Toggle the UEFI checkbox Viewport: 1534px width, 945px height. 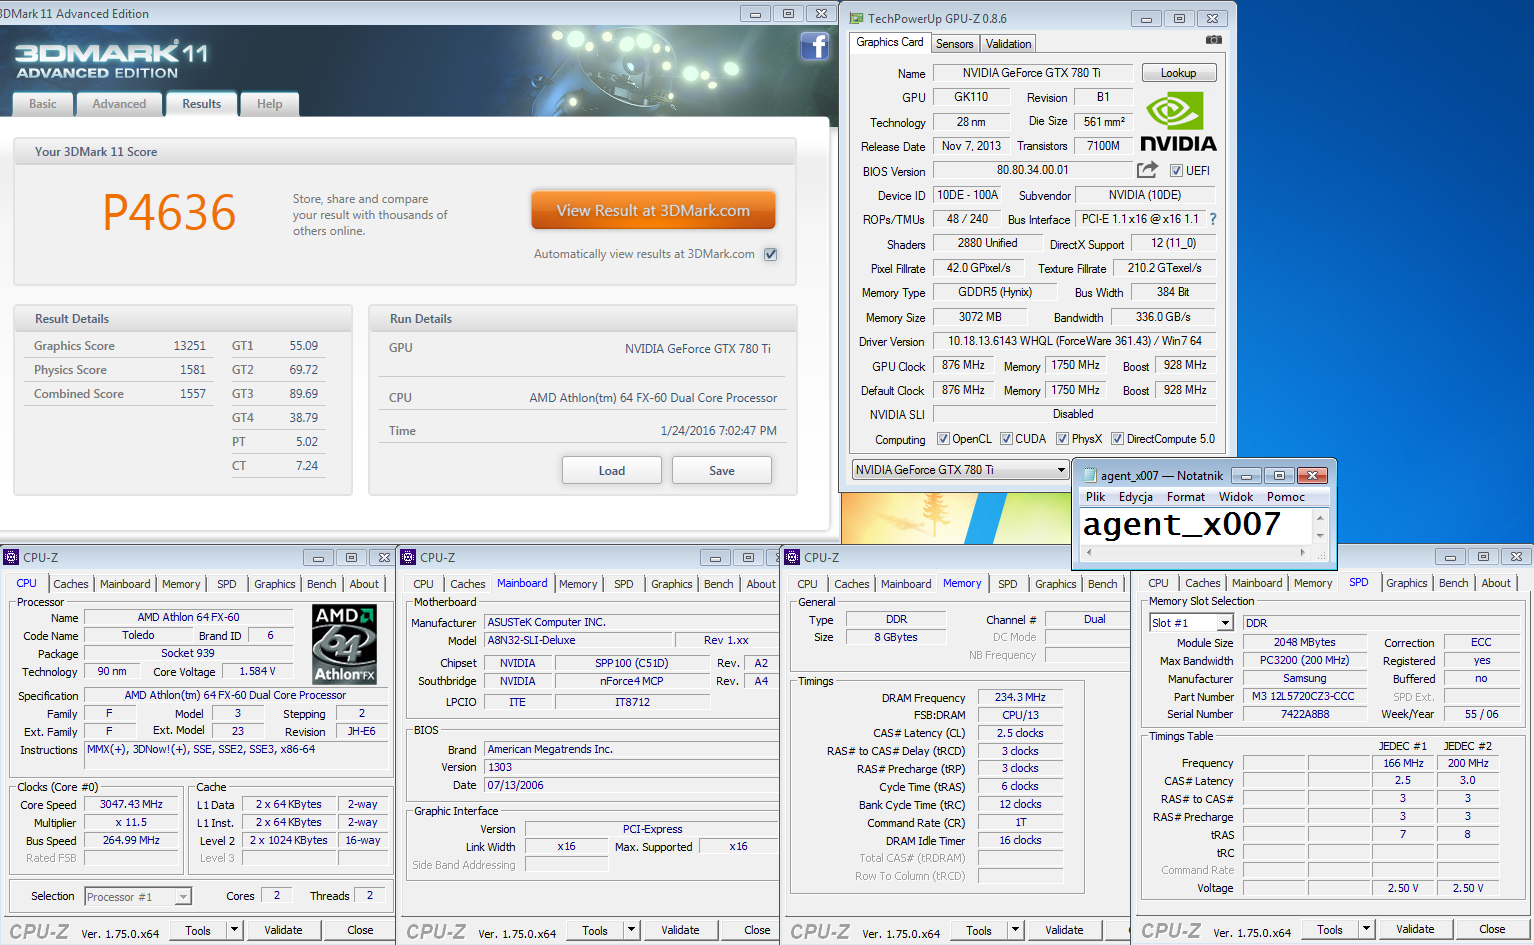click(x=1176, y=171)
